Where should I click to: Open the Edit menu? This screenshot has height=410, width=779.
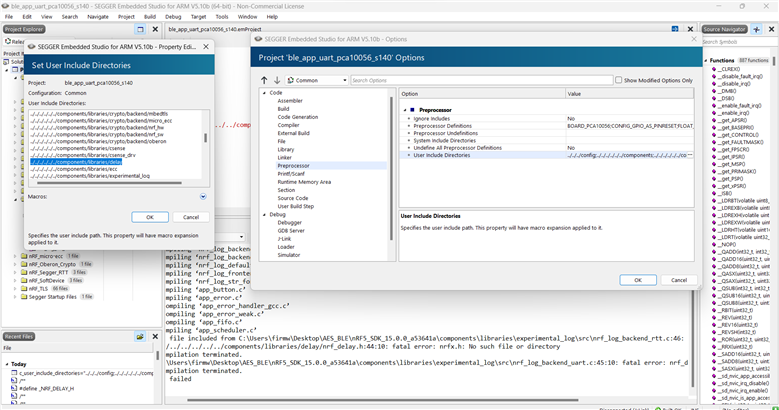pyautogui.click(x=27, y=17)
